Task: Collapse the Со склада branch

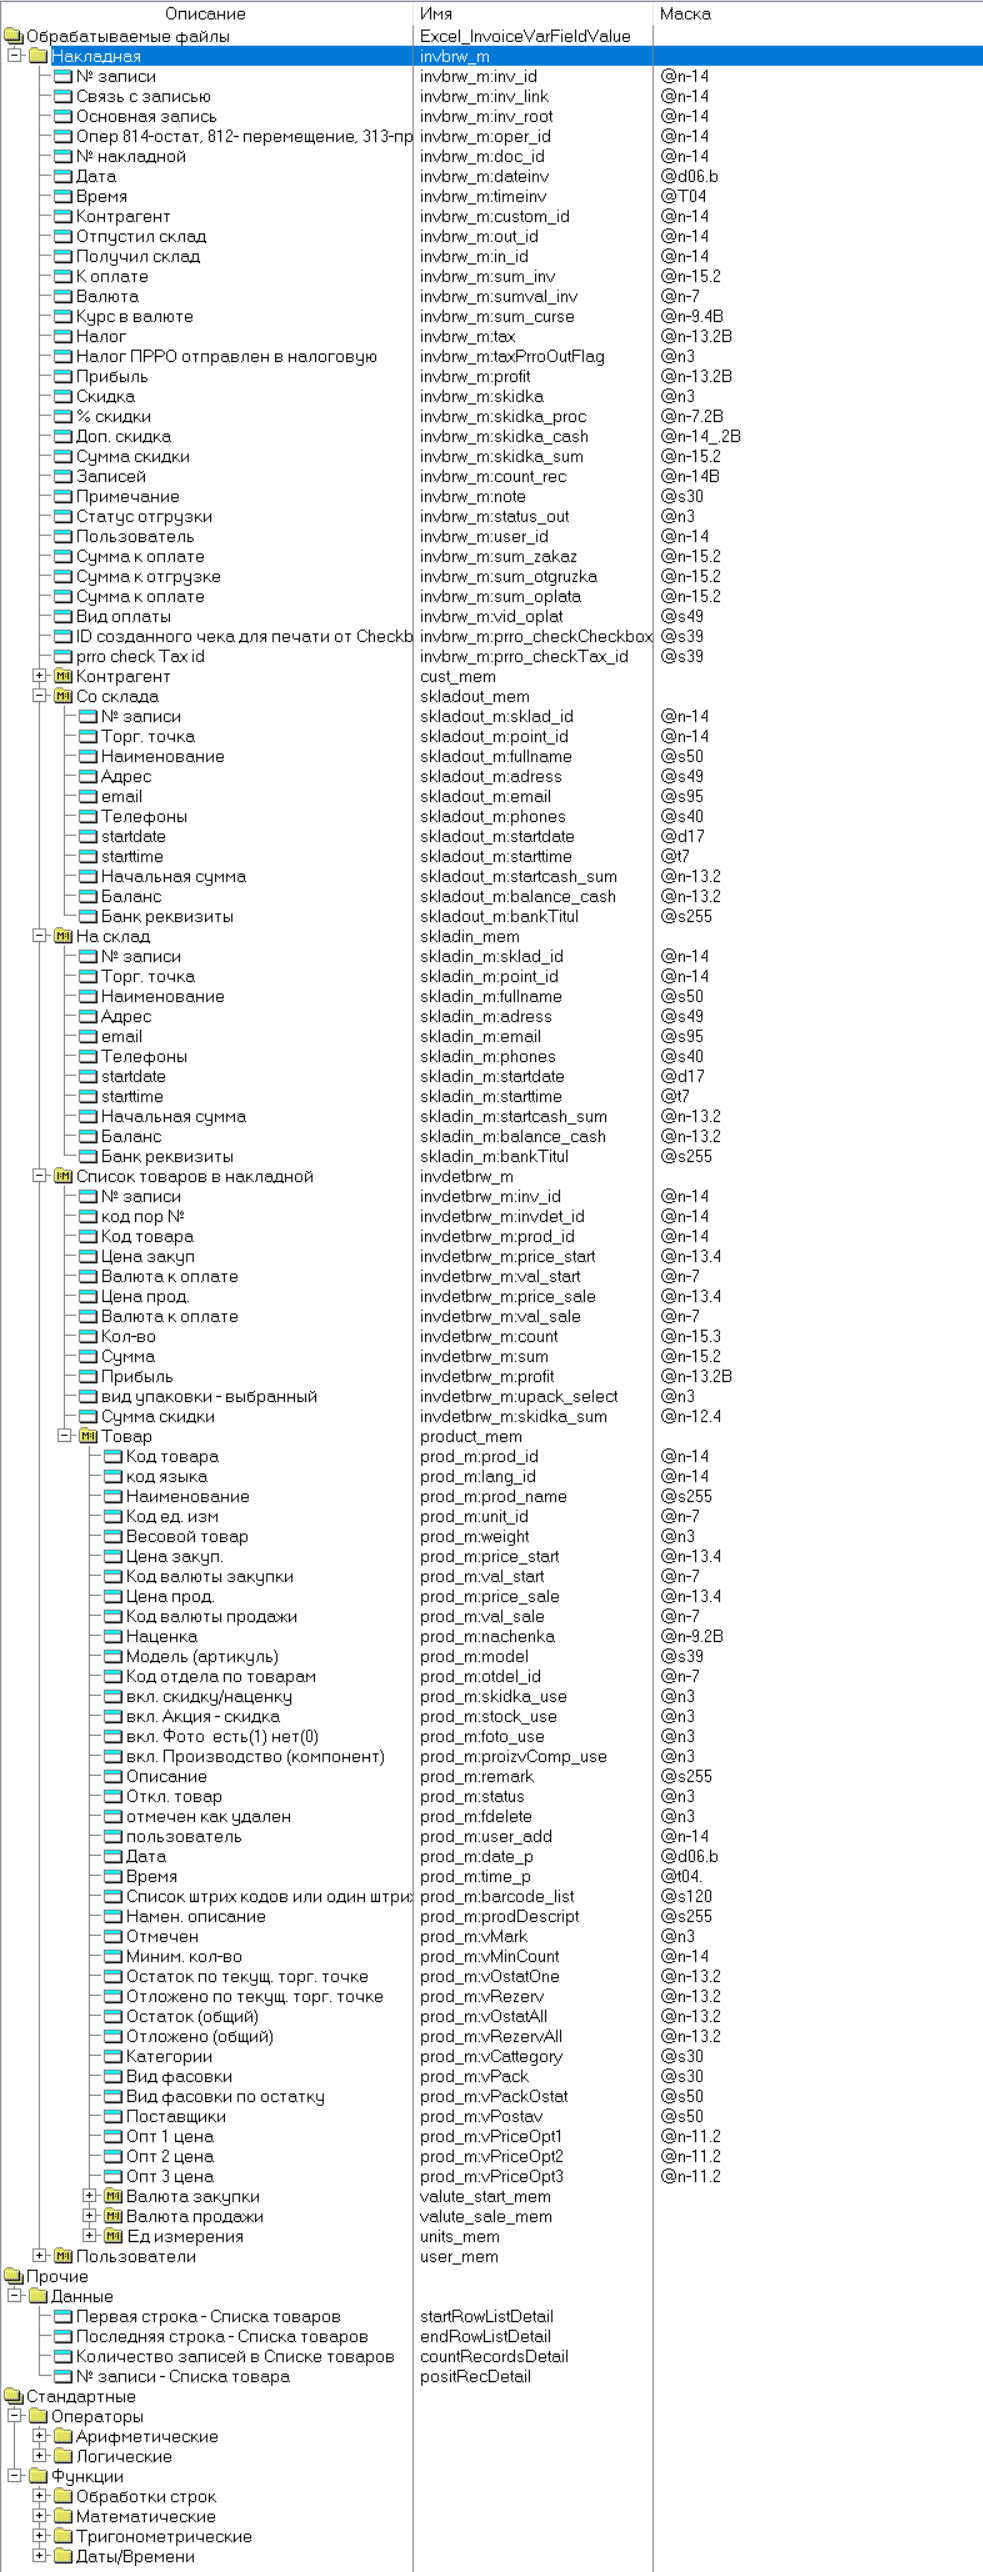Action: 39,696
